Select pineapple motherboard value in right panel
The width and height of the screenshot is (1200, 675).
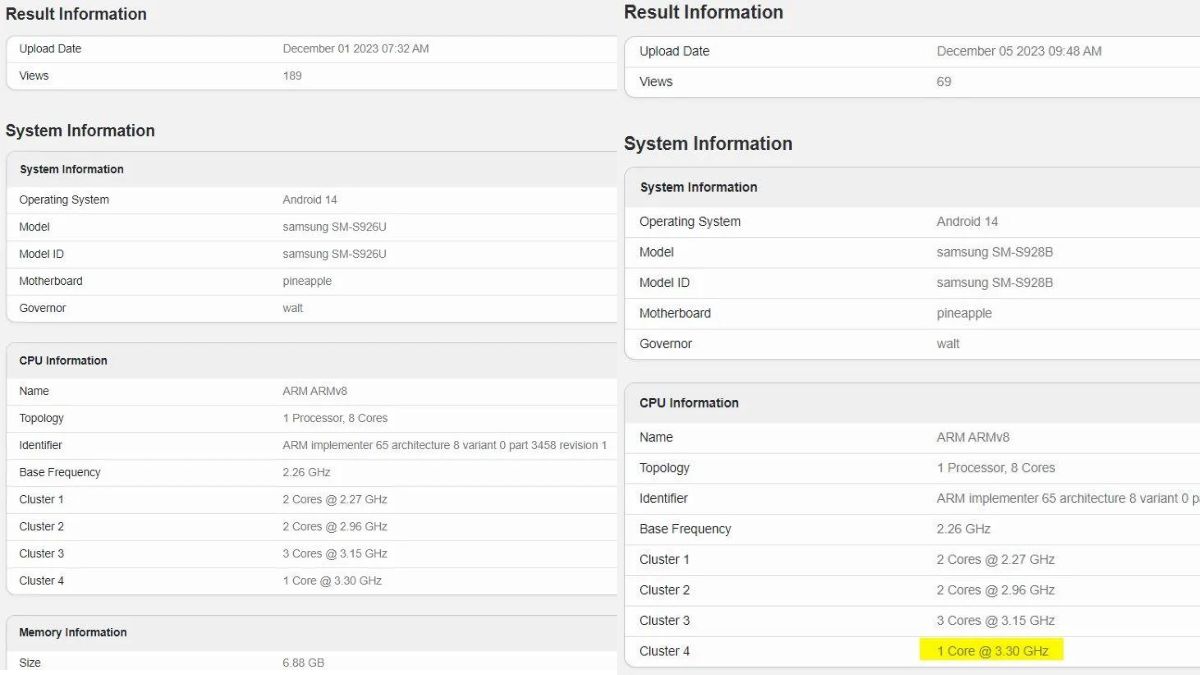click(x=964, y=313)
